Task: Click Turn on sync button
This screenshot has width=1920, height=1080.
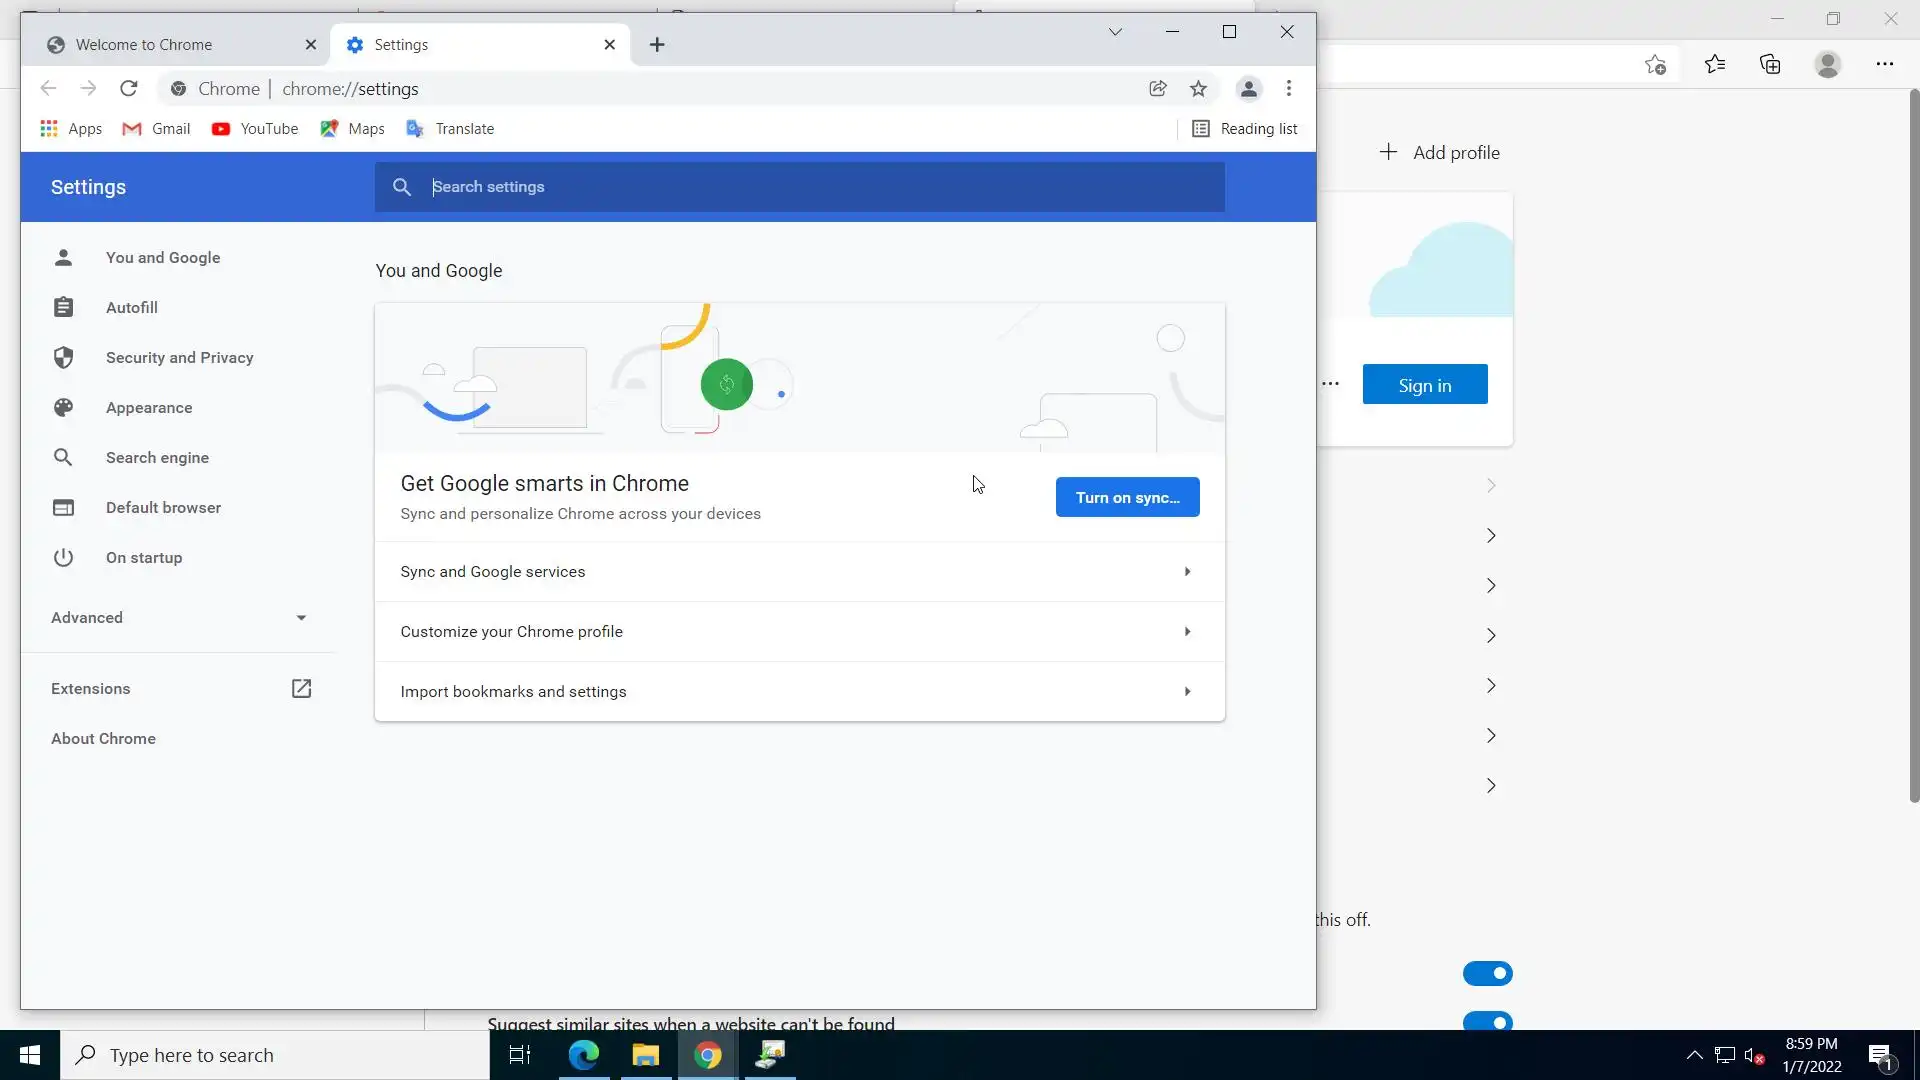Action: click(x=1127, y=497)
